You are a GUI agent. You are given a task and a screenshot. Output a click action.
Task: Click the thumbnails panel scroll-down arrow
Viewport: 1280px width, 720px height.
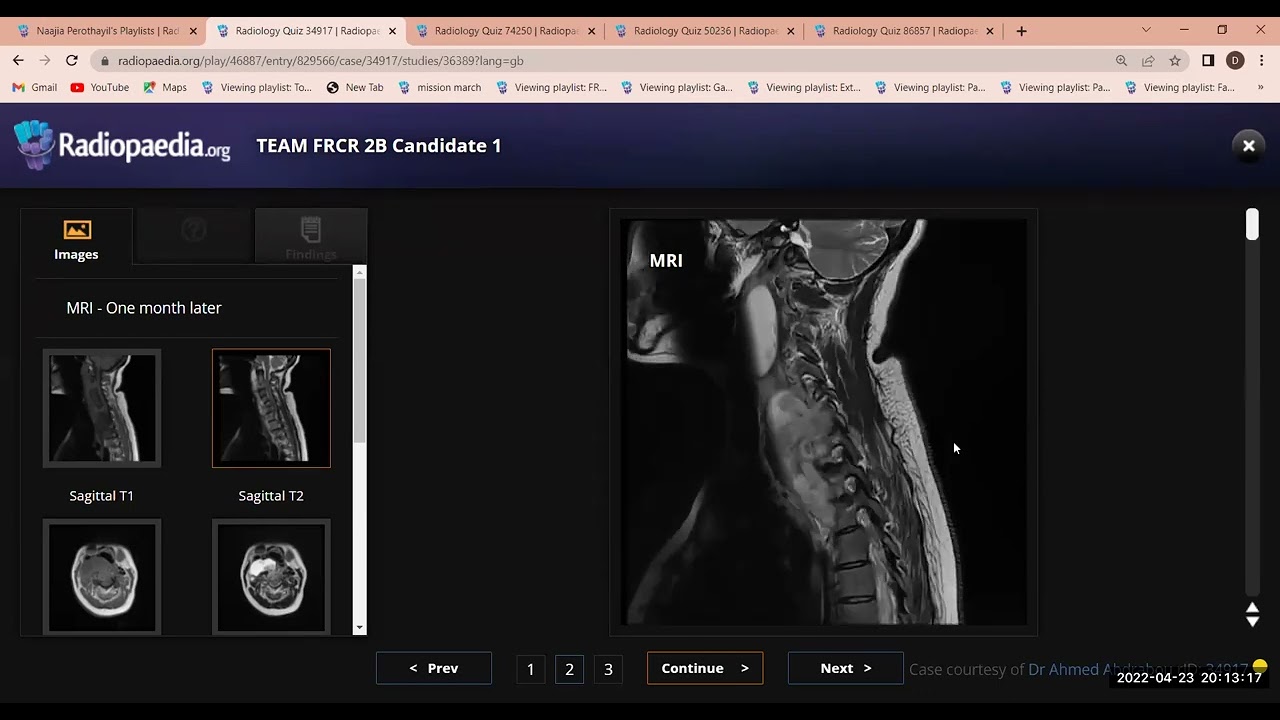click(x=360, y=627)
